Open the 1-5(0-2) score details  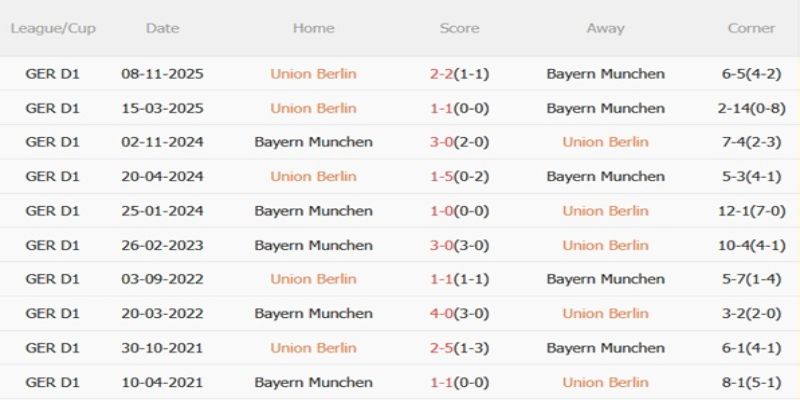click(x=459, y=176)
